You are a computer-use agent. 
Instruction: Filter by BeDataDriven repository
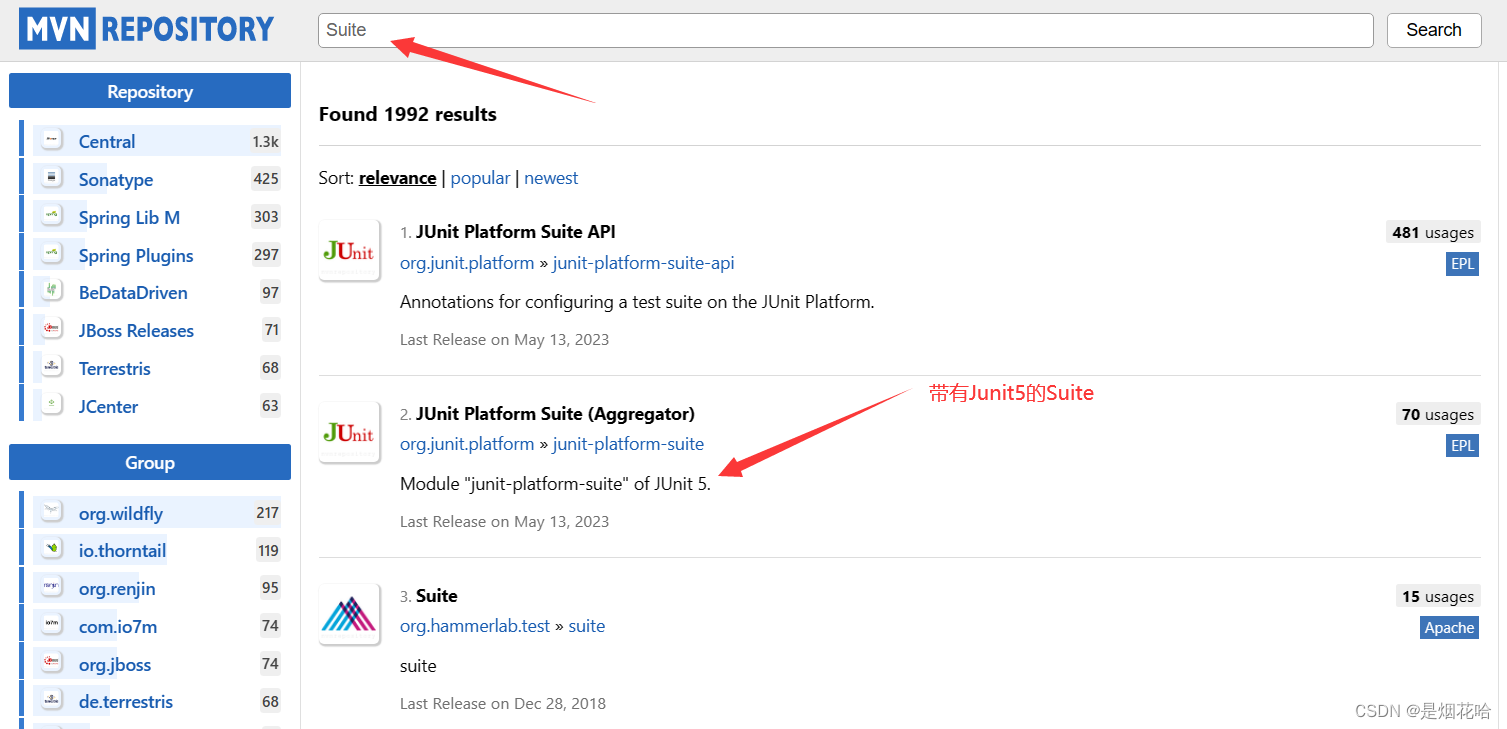(133, 292)
